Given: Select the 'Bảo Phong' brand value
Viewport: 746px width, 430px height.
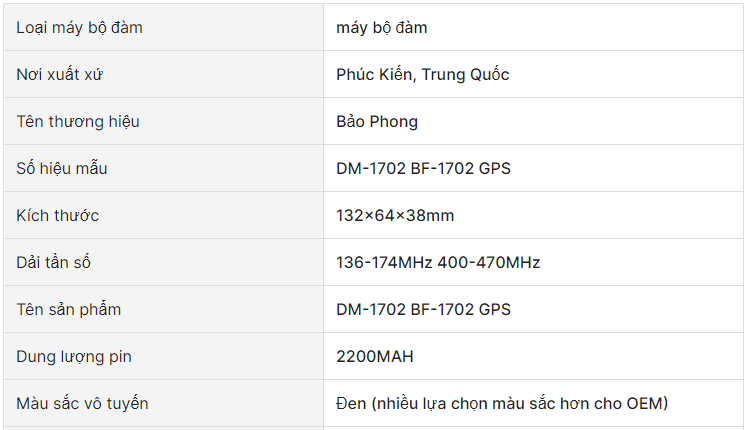Looking at the screenshot, I should pos(377,122).
